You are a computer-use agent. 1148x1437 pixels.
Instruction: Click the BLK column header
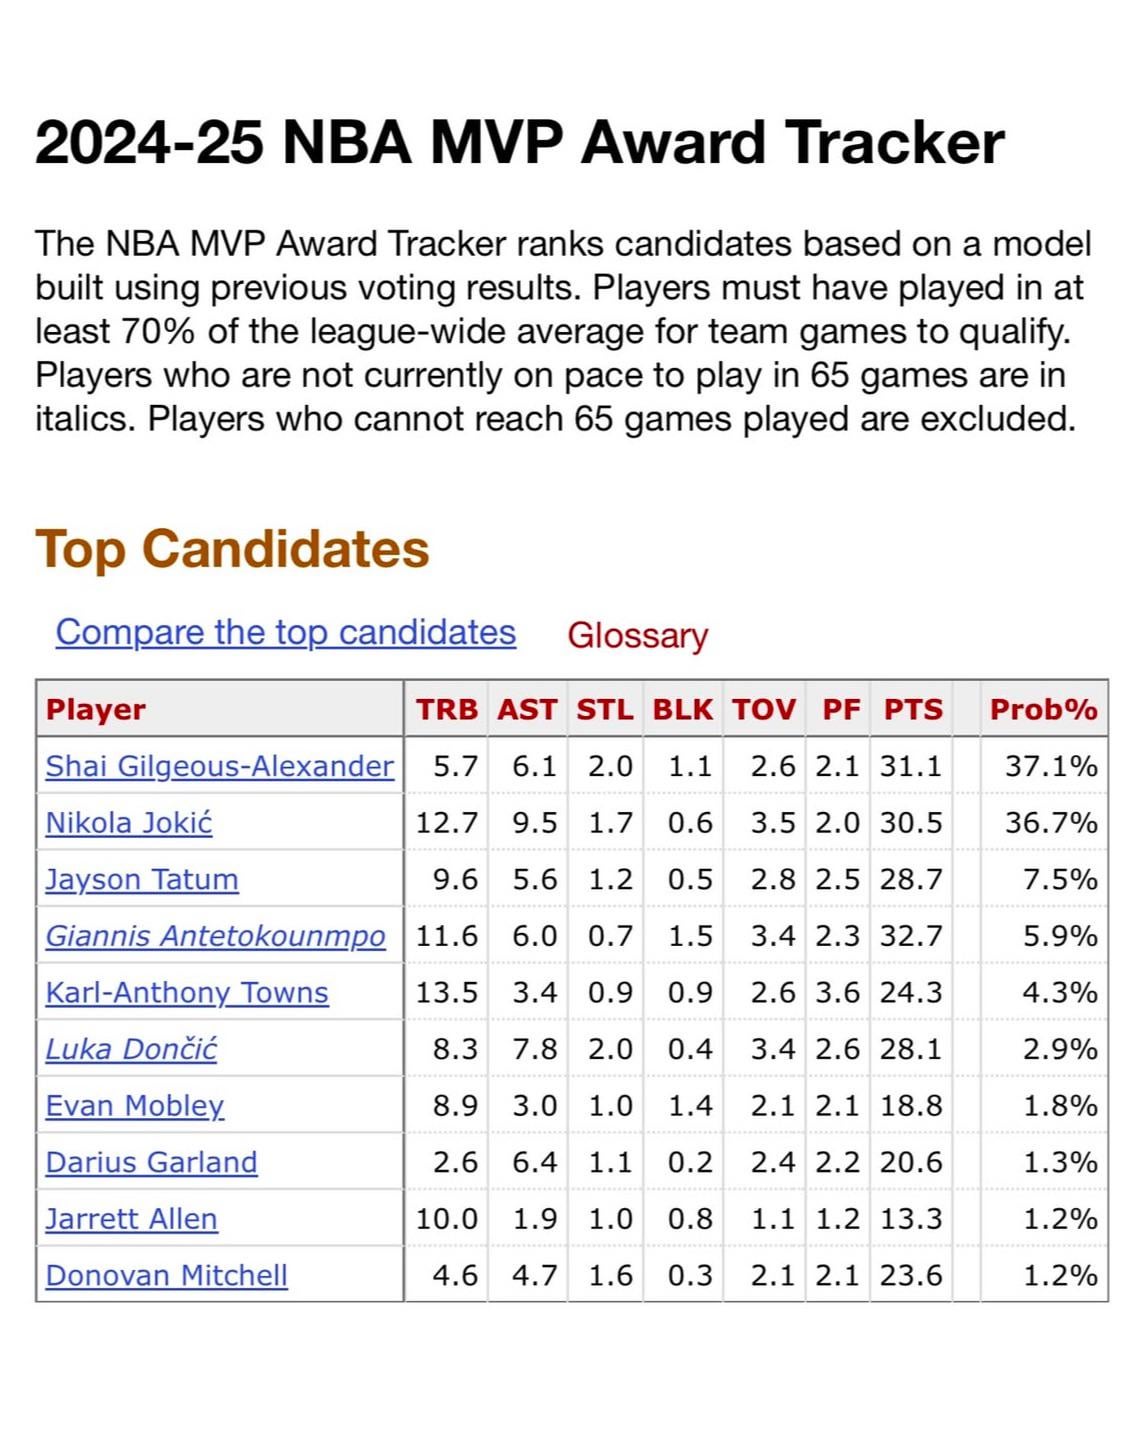tap(682, 709)
